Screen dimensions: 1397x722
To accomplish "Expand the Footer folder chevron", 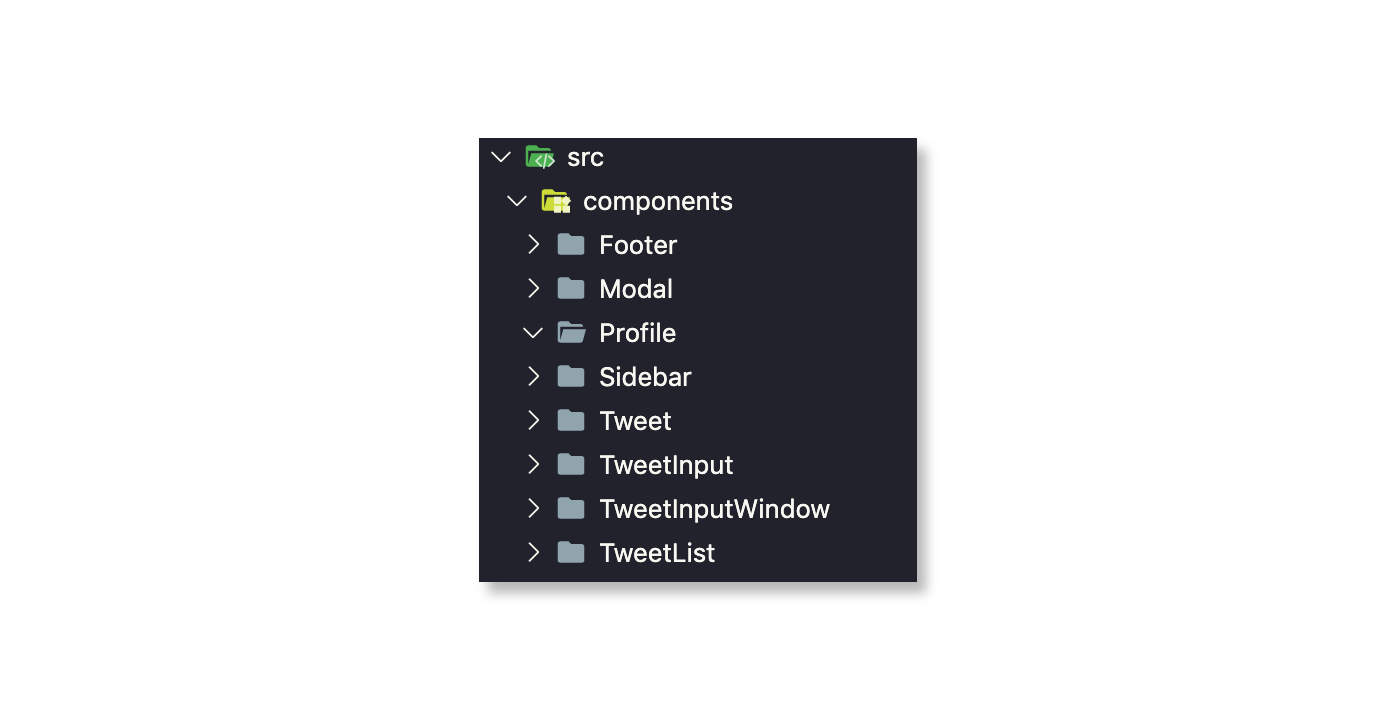I will coord(533,245).
